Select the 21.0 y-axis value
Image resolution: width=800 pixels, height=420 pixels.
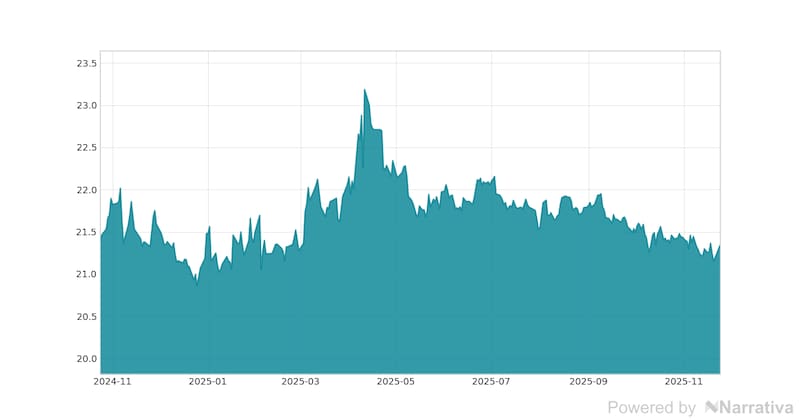(86, 274)
